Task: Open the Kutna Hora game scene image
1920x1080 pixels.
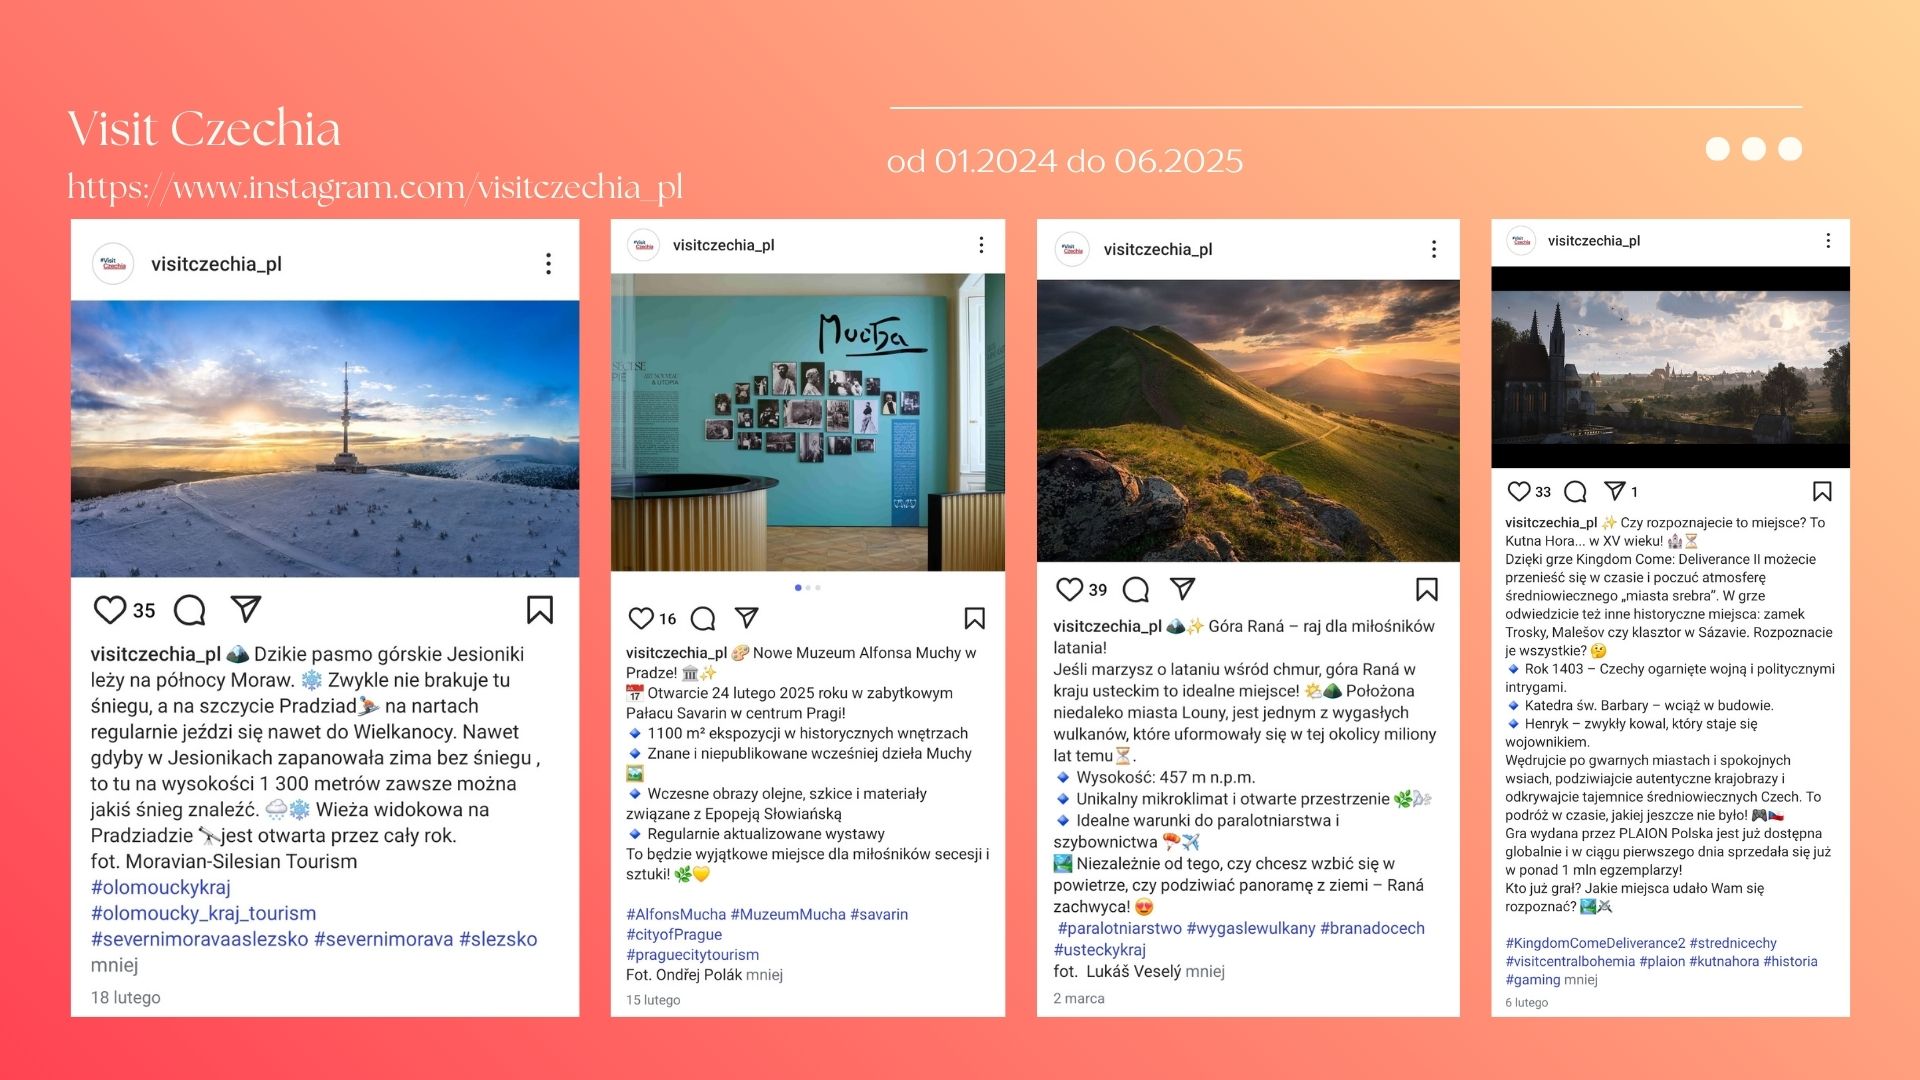Action: [x=1670, y=367]
